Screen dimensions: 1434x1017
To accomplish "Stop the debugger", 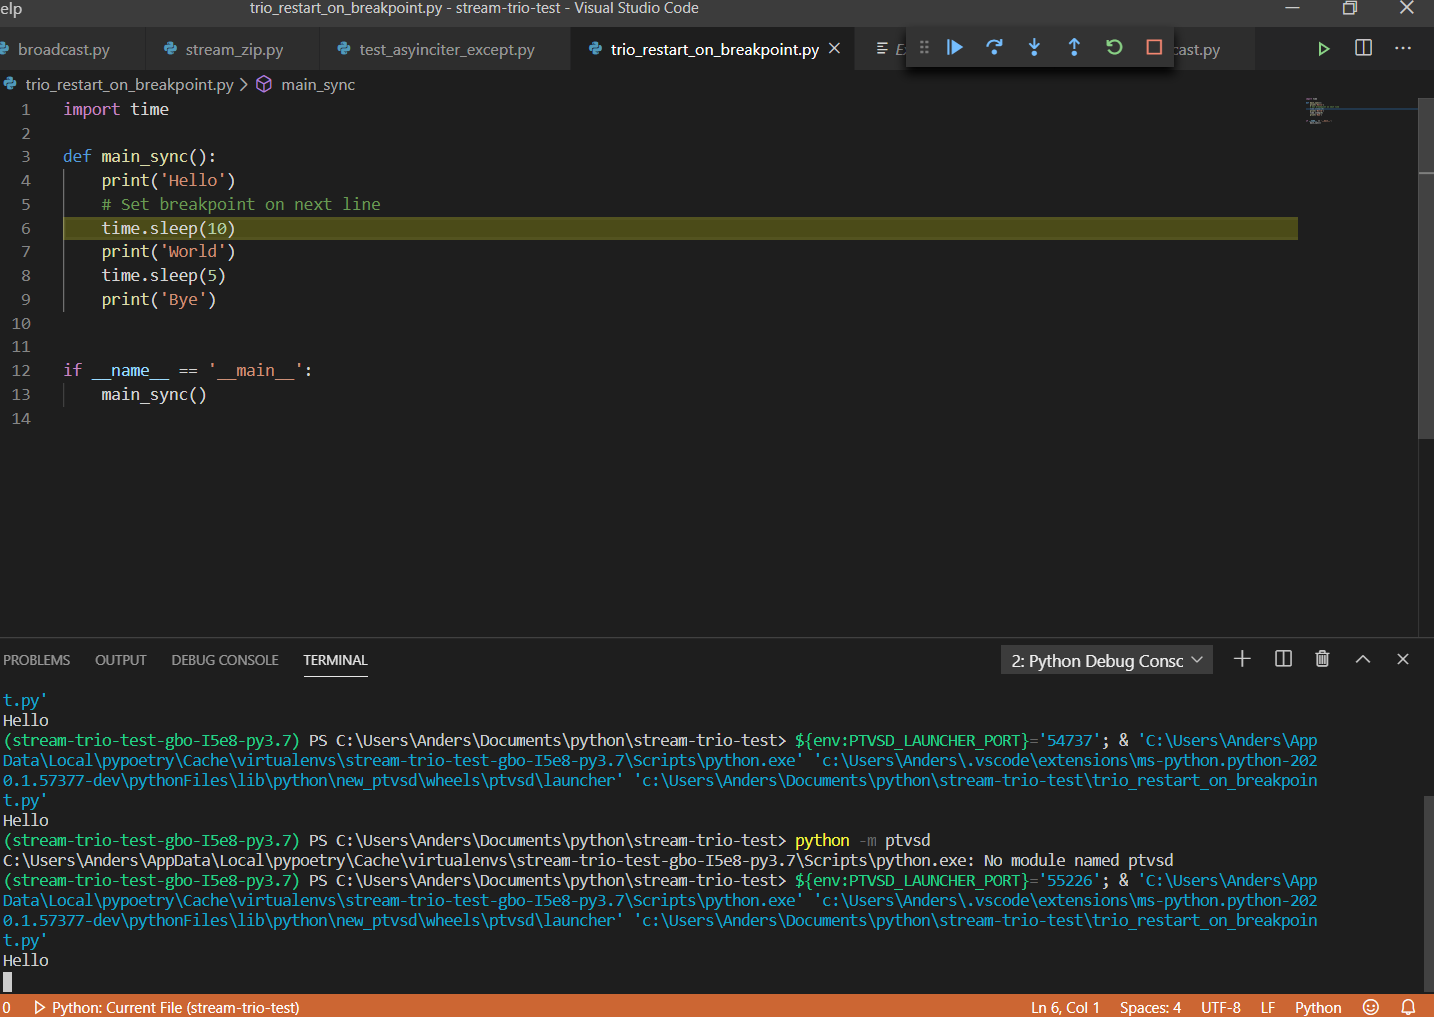I will pyautogui.click(x=1152, y=47).
